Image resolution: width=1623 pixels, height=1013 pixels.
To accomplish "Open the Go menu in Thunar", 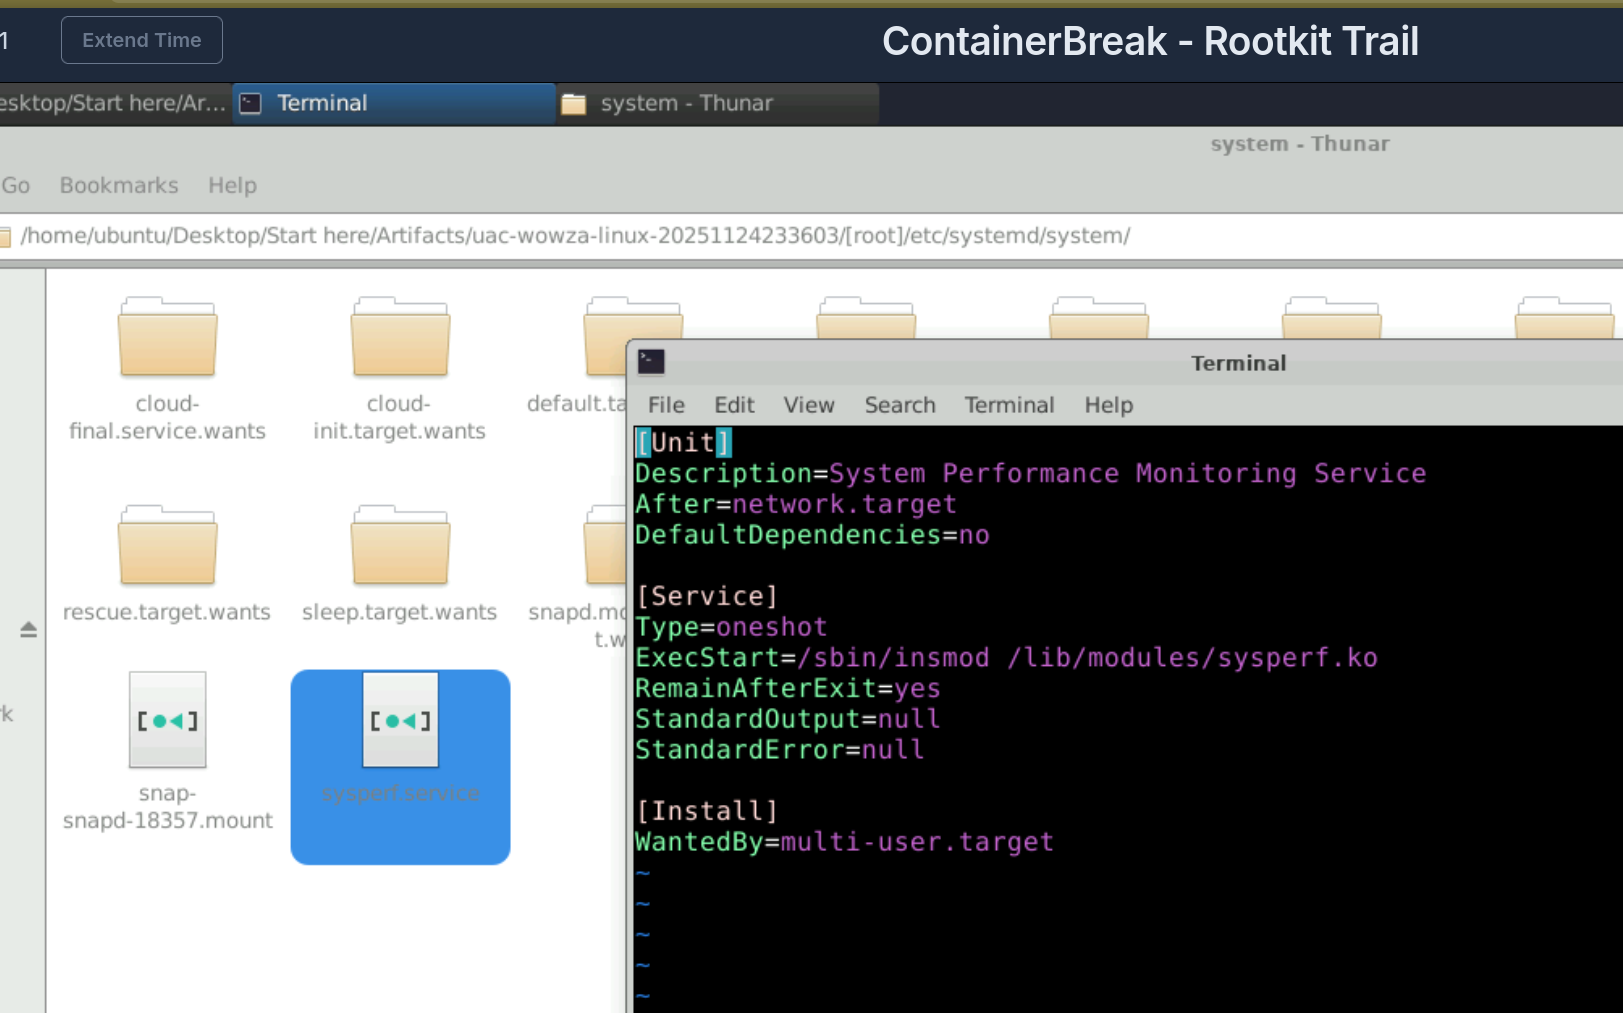I will point(16,185).
